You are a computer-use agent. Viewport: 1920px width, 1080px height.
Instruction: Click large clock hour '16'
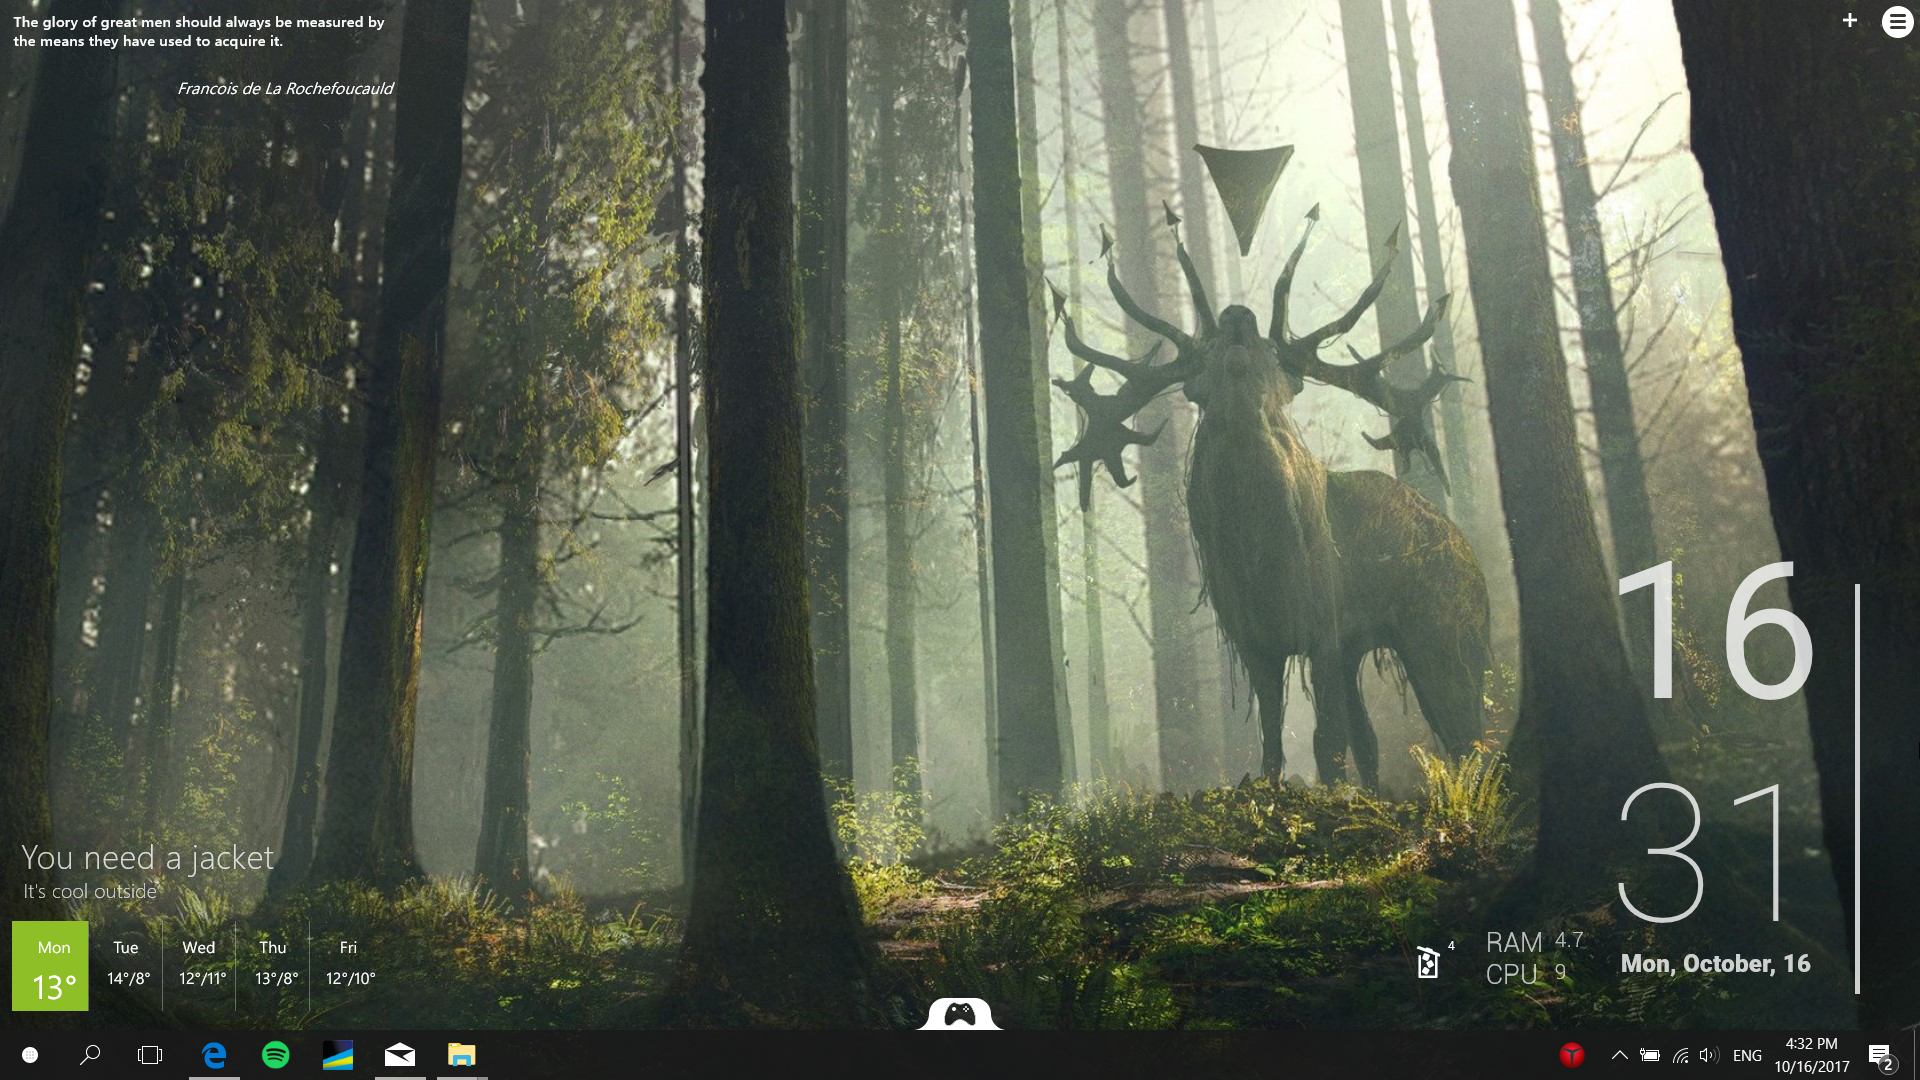pyautogui.click(x=1714, y=631)
